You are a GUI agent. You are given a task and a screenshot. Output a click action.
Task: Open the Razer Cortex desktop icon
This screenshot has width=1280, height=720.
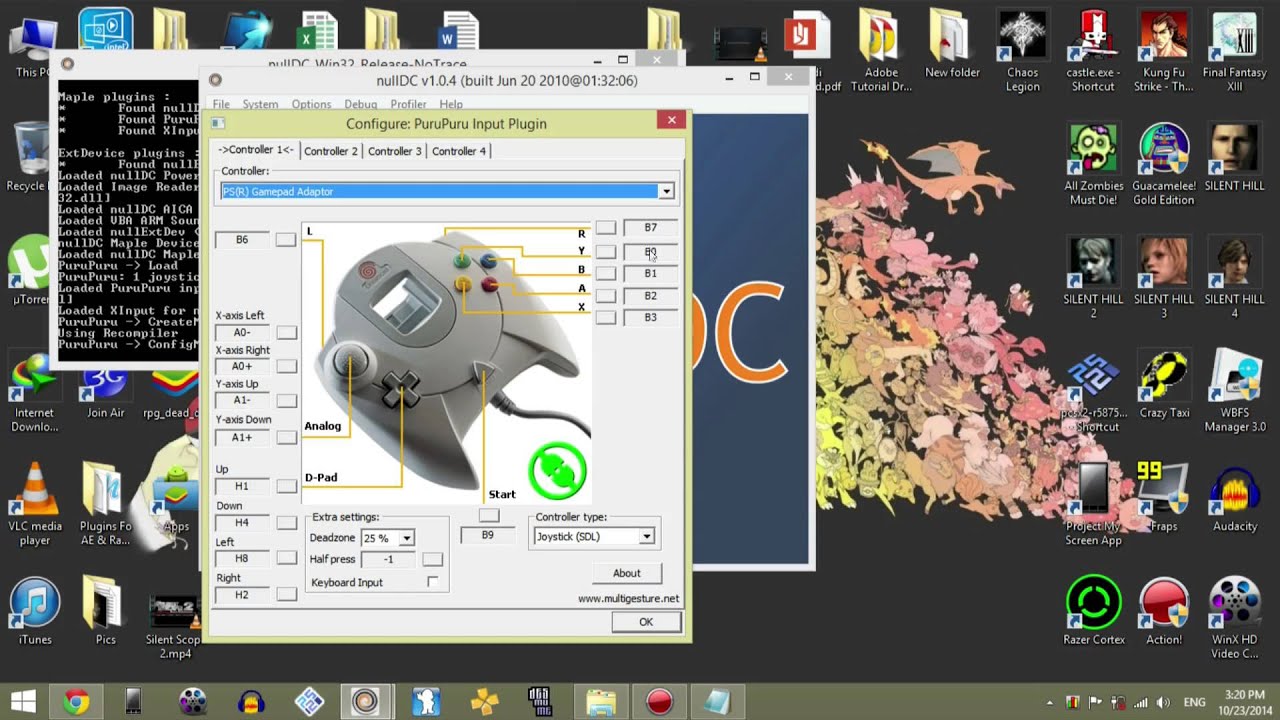[x=1093, y=611]
